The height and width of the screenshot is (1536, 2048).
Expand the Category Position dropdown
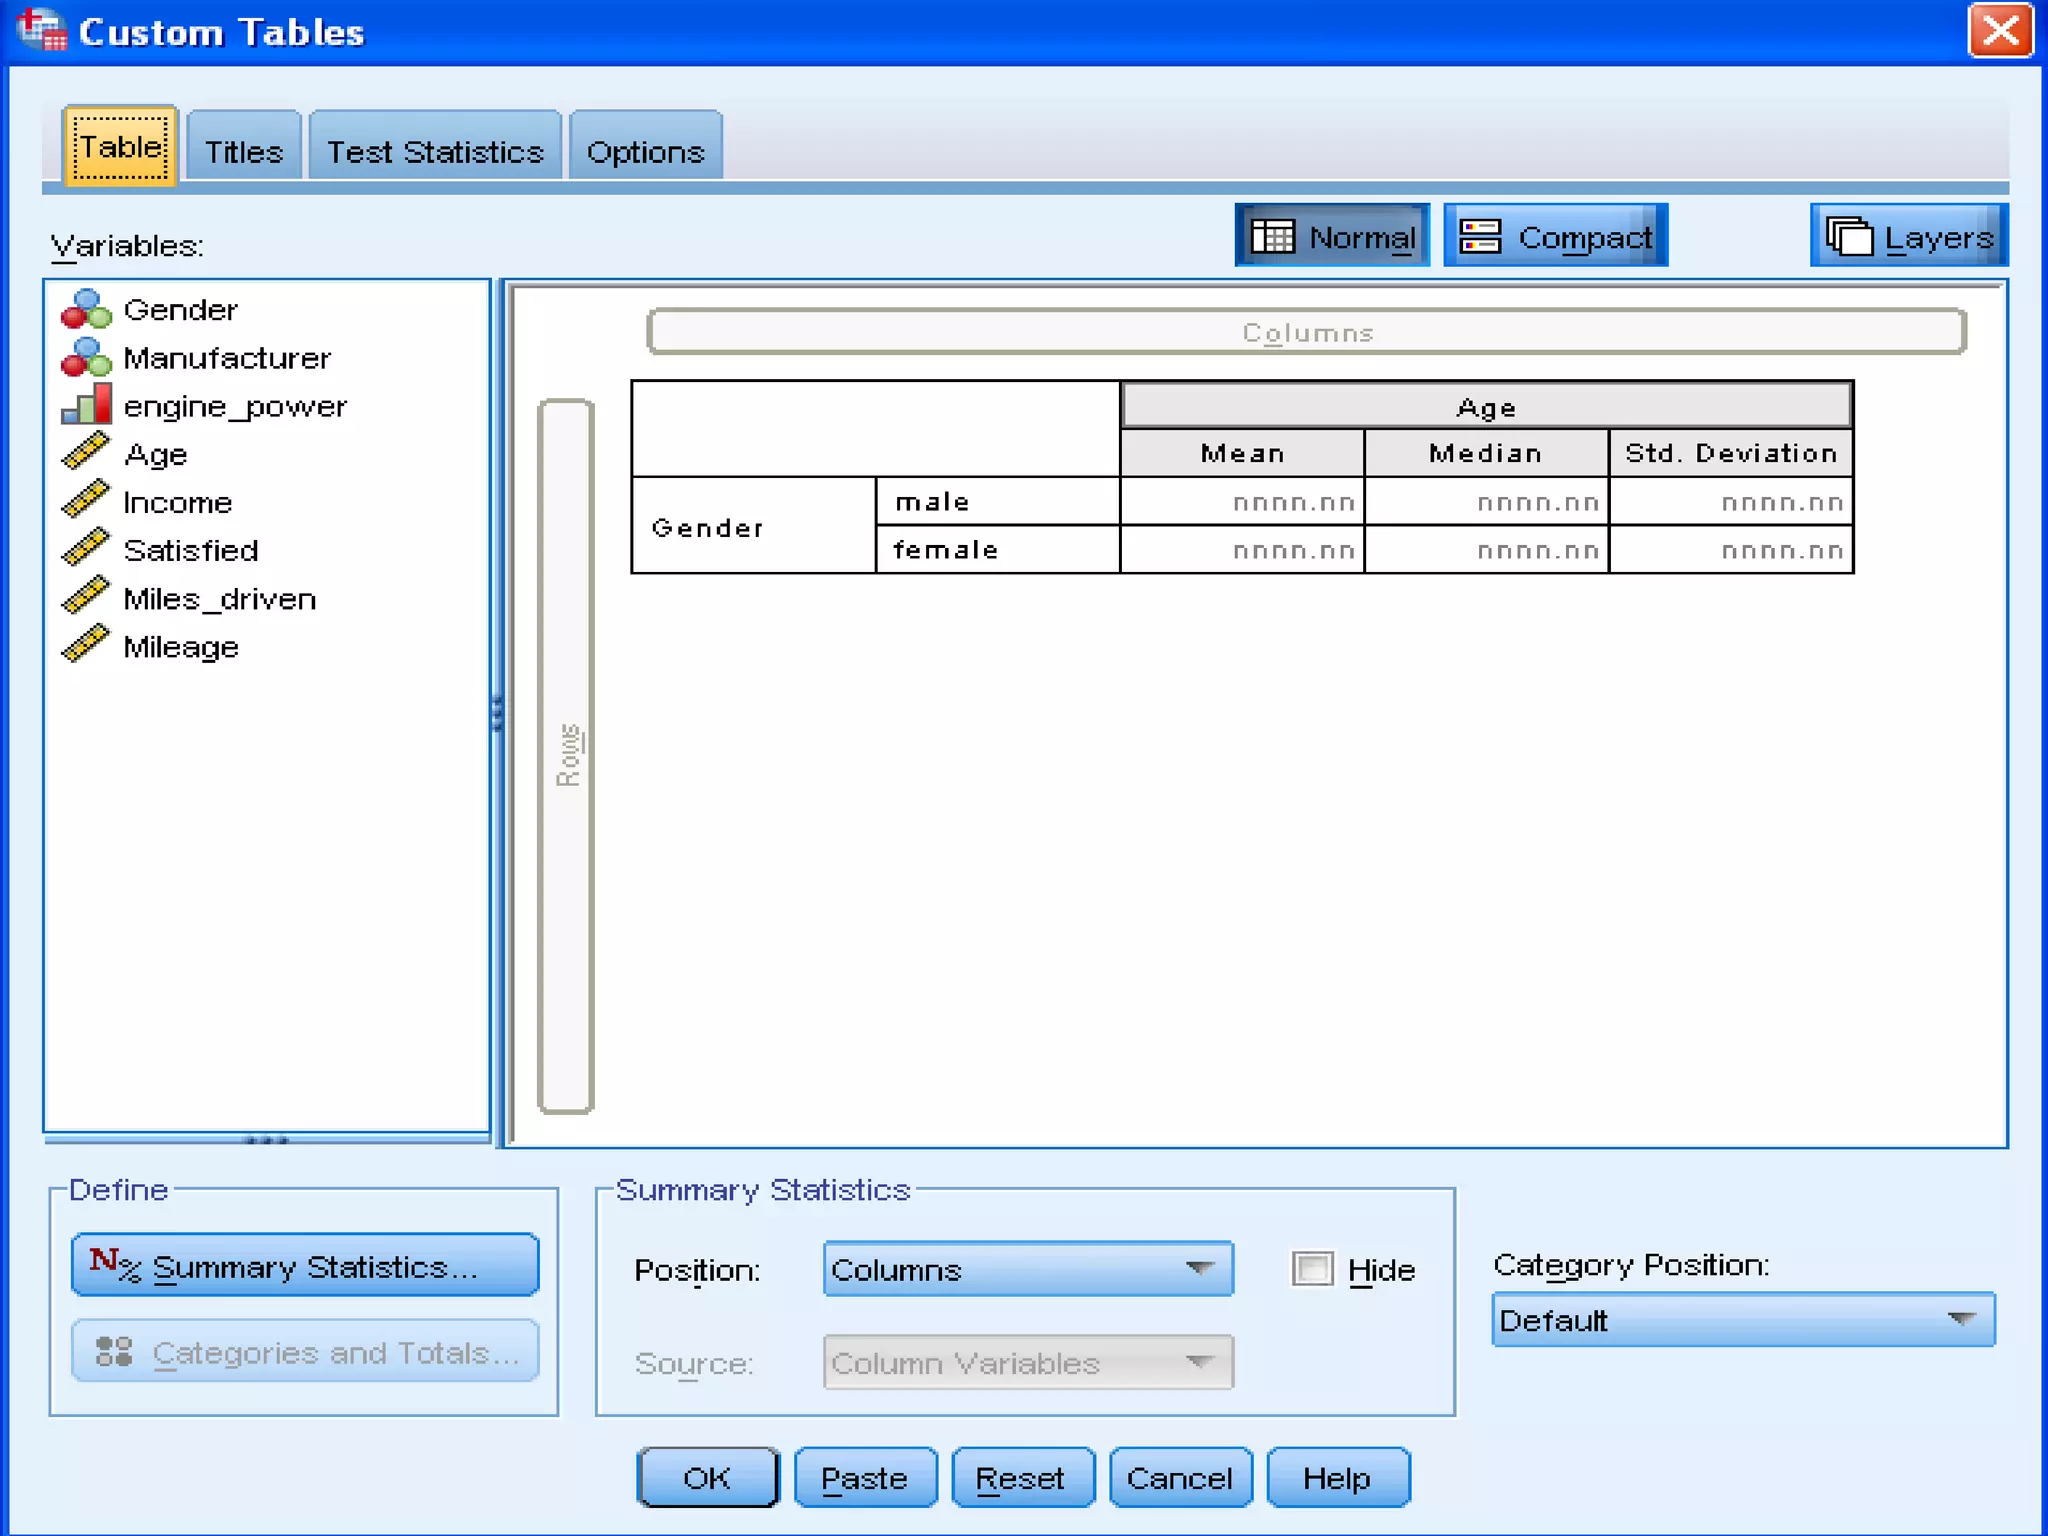pos(1742,1320)
